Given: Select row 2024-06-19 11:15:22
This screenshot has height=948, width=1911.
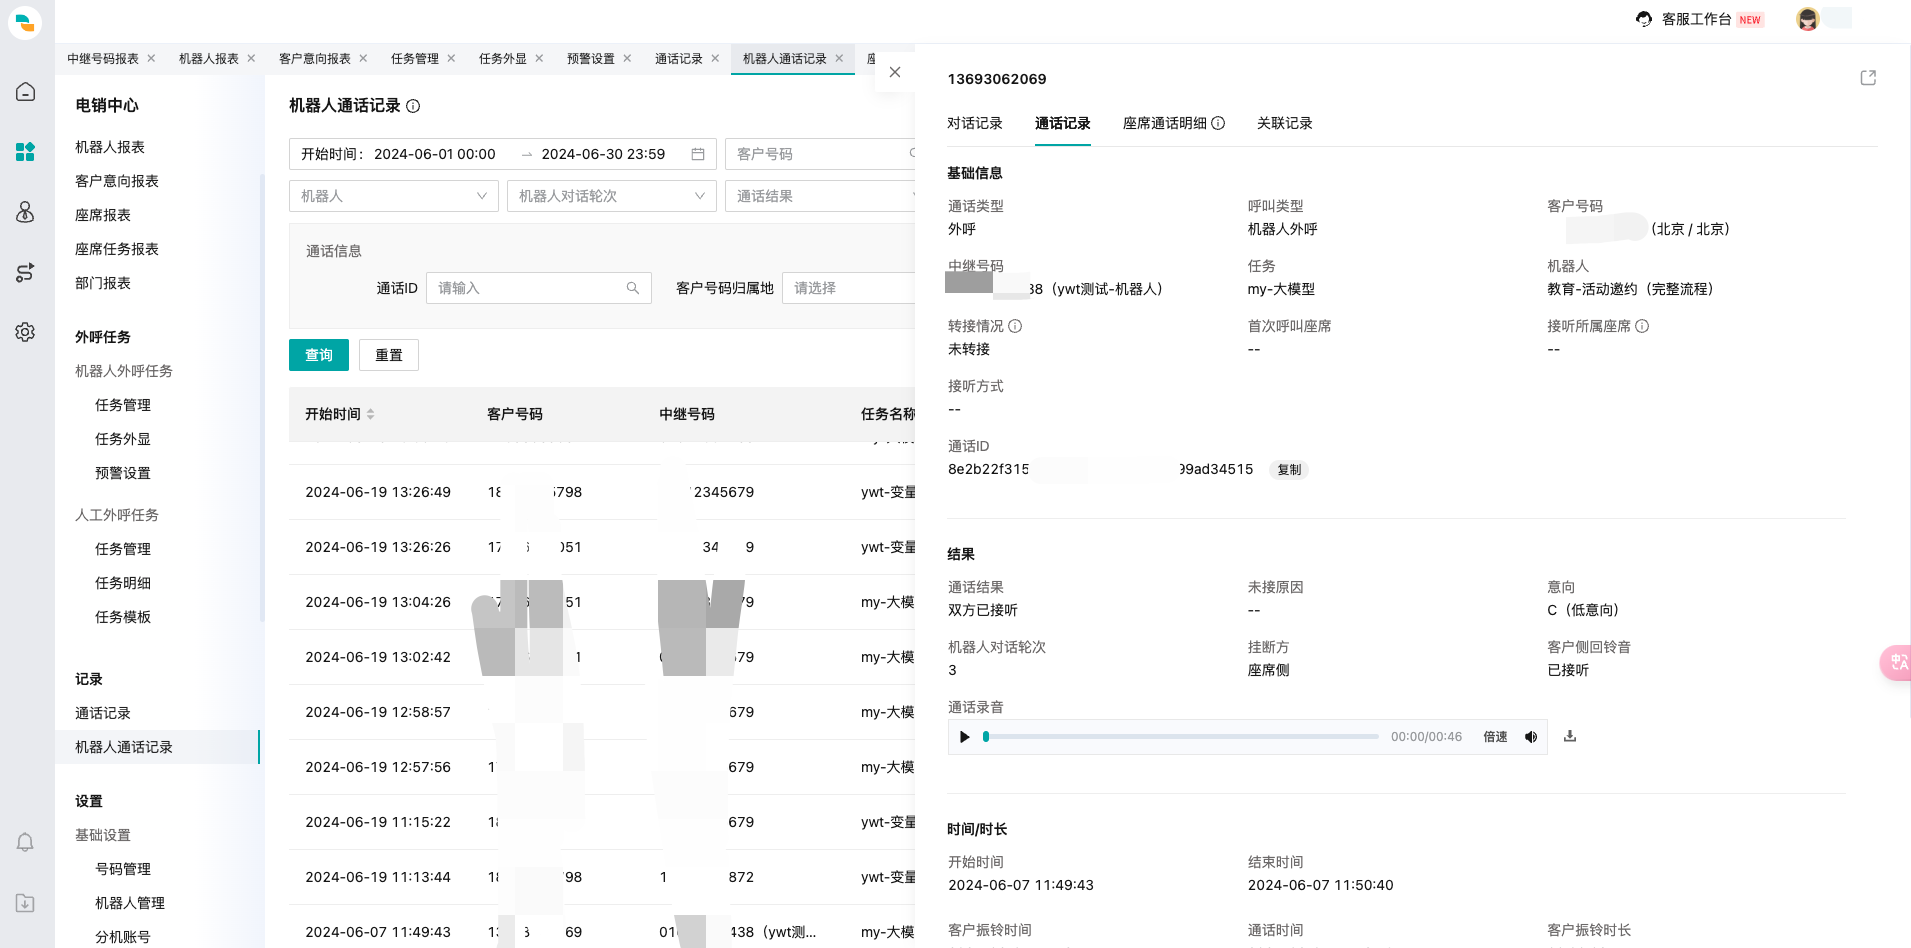Looking at the screenshot, I should point(602,822).
